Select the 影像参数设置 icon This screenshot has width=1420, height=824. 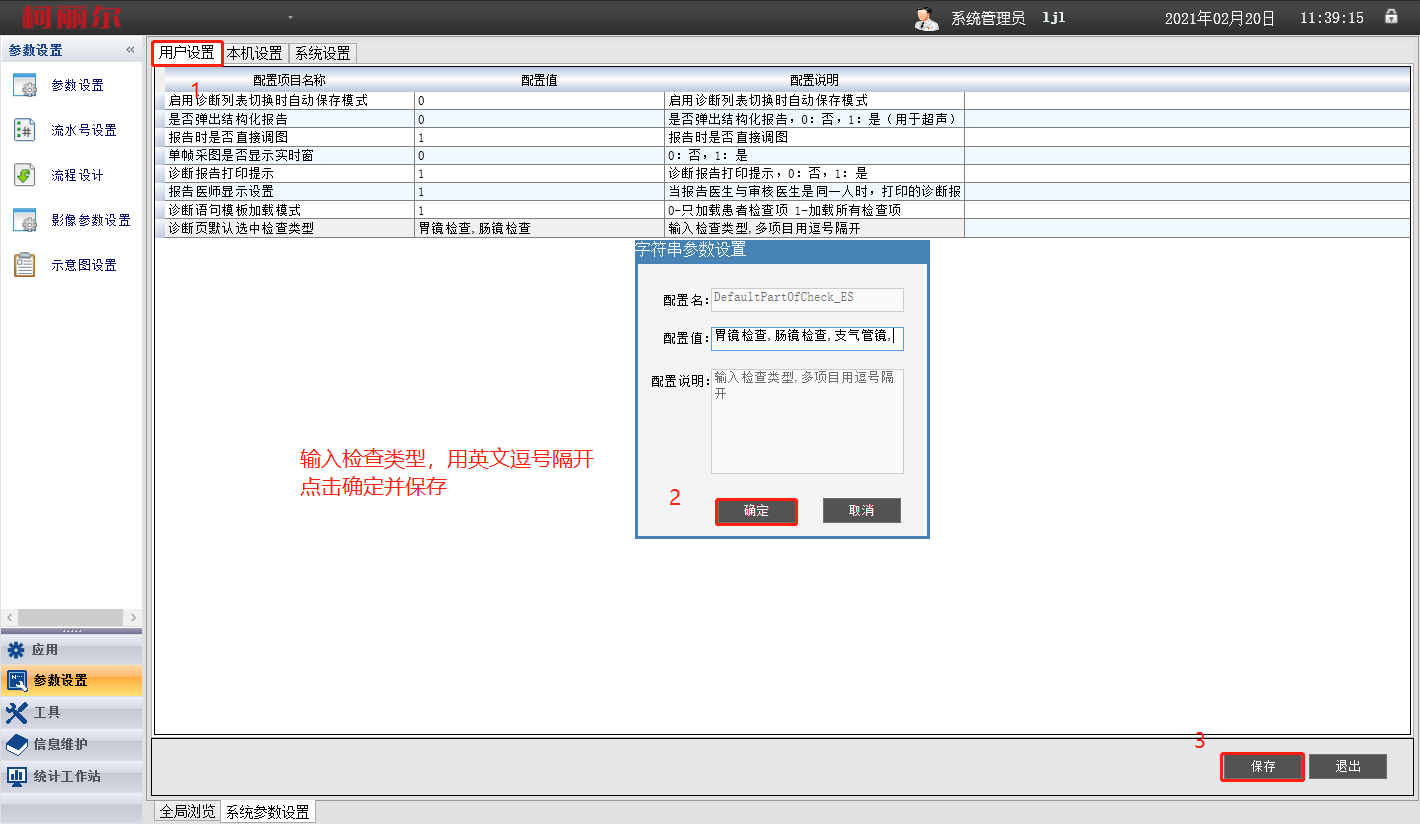click(25, 221)
